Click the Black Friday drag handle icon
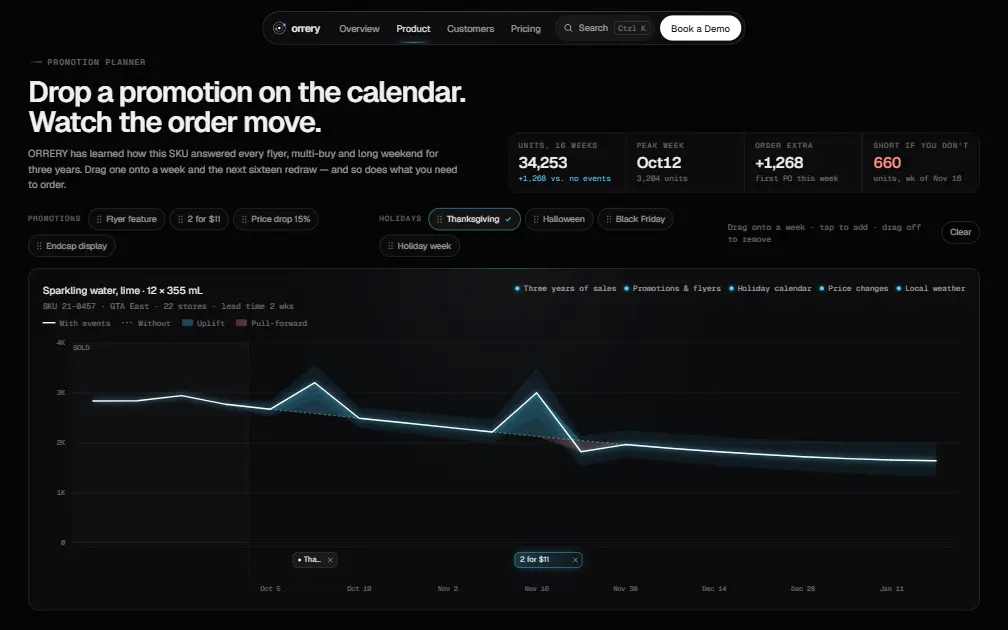The height and width of the screenshot is (630, 1008). (x=609, y=219)
